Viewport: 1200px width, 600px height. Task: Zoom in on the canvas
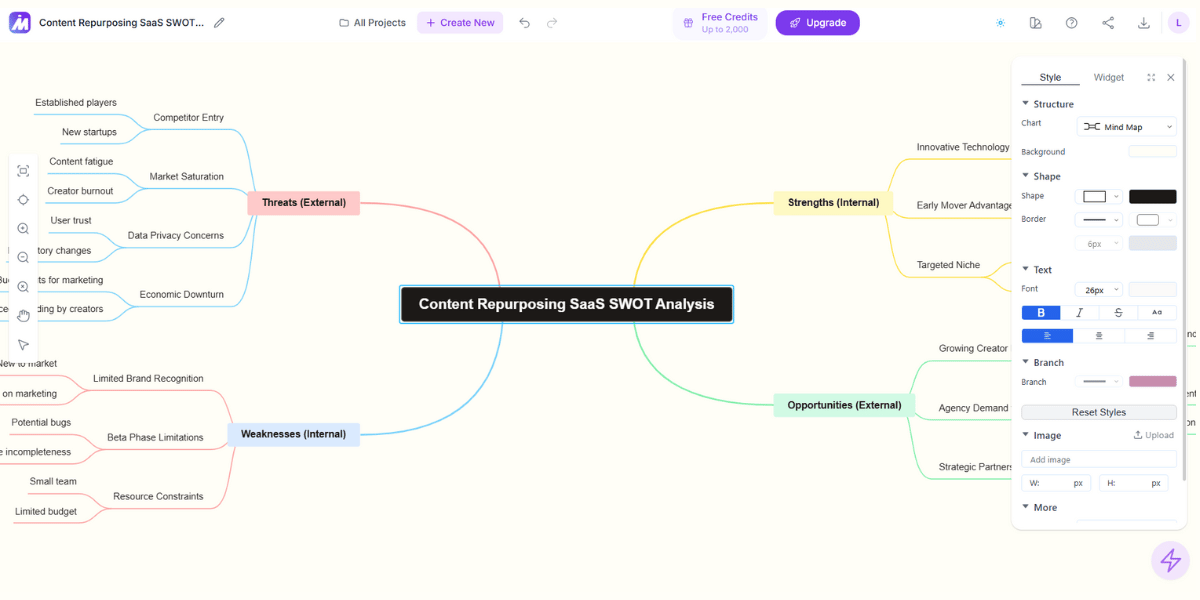23,229
